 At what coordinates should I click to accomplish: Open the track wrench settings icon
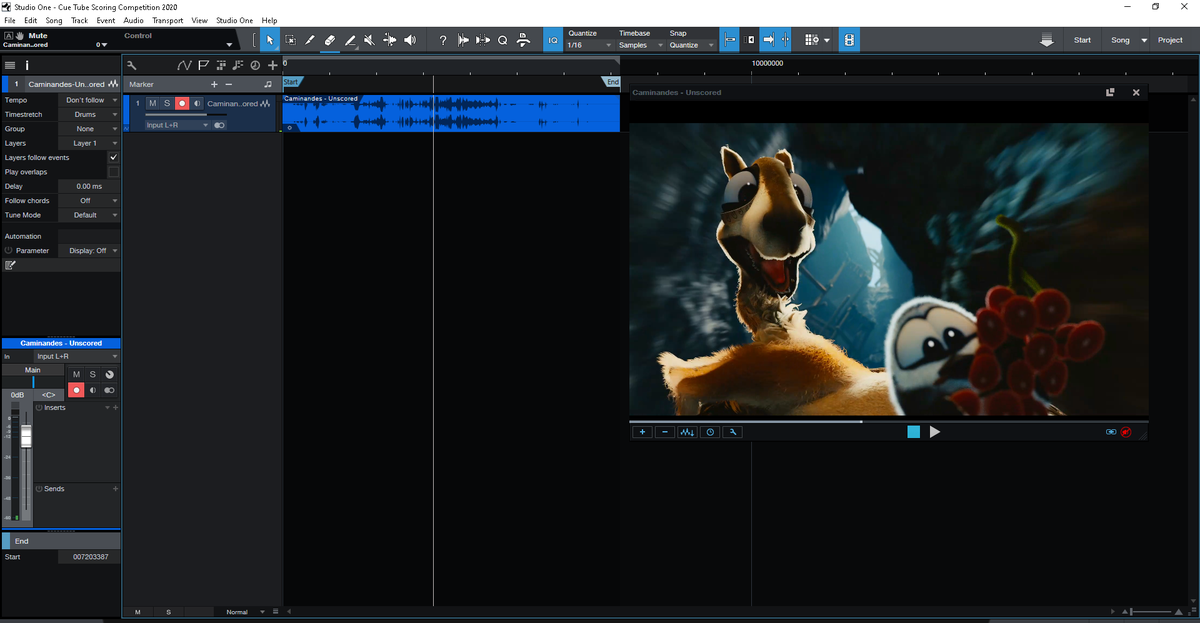point(131,65)
